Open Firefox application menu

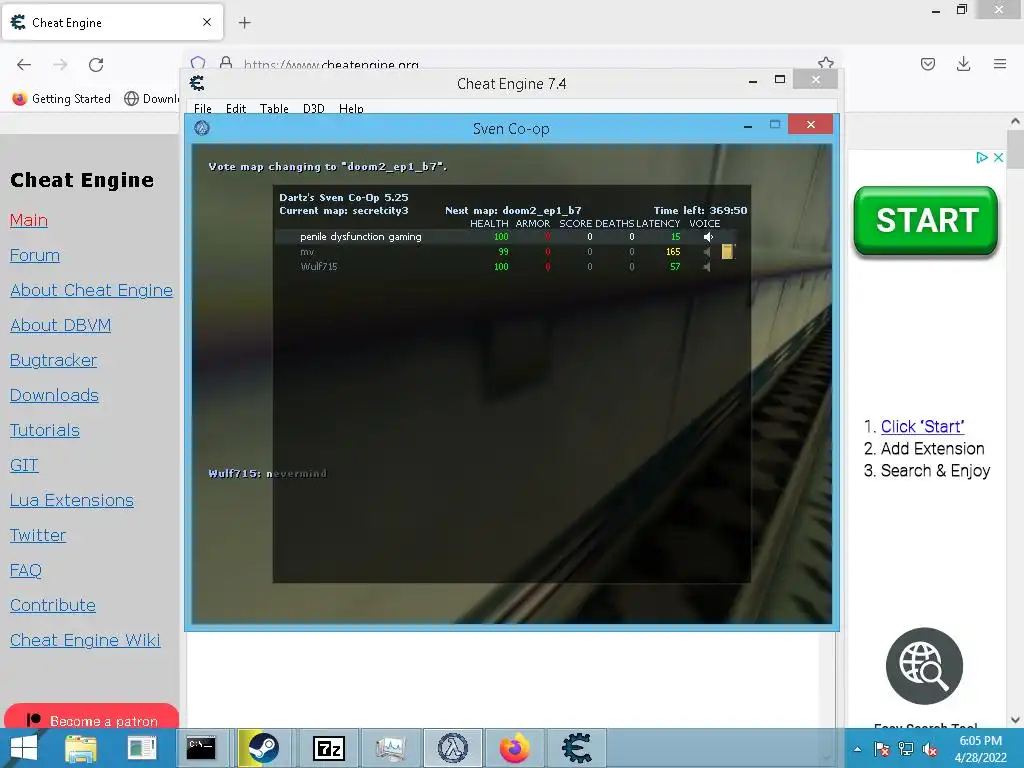(999, 64)
